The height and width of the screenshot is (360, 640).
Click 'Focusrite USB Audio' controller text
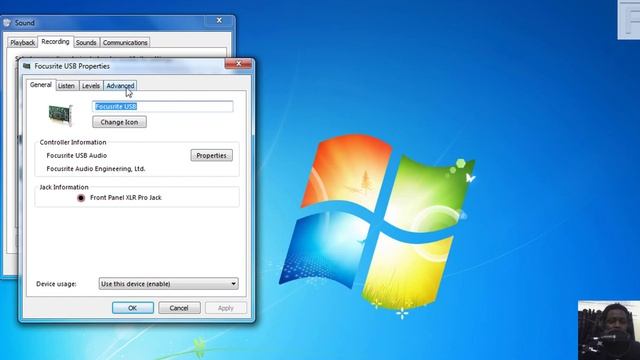coord(77,156)
